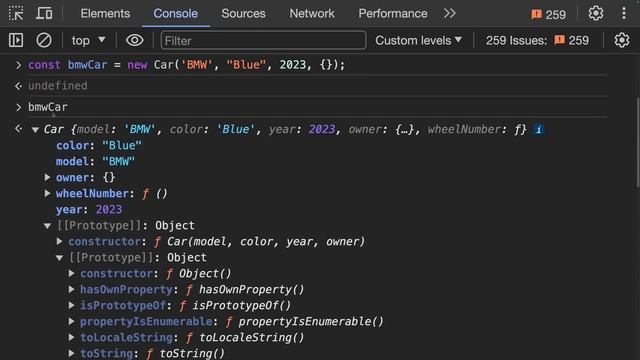The width and height of the screenshot is (640, 360).
Task: Open the three-dot customize menu
Action: click(x=624, y=13)
